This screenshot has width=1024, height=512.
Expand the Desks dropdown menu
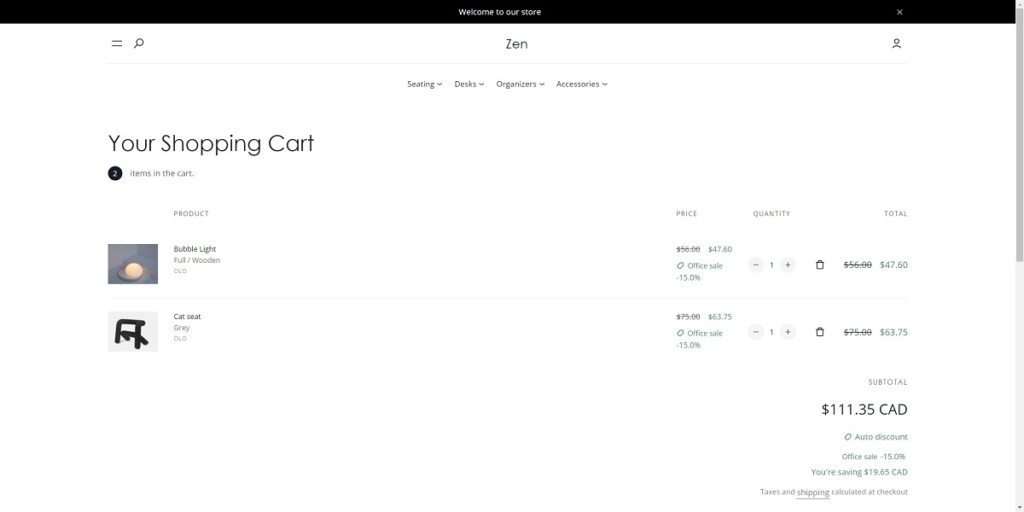click(469, 84)
